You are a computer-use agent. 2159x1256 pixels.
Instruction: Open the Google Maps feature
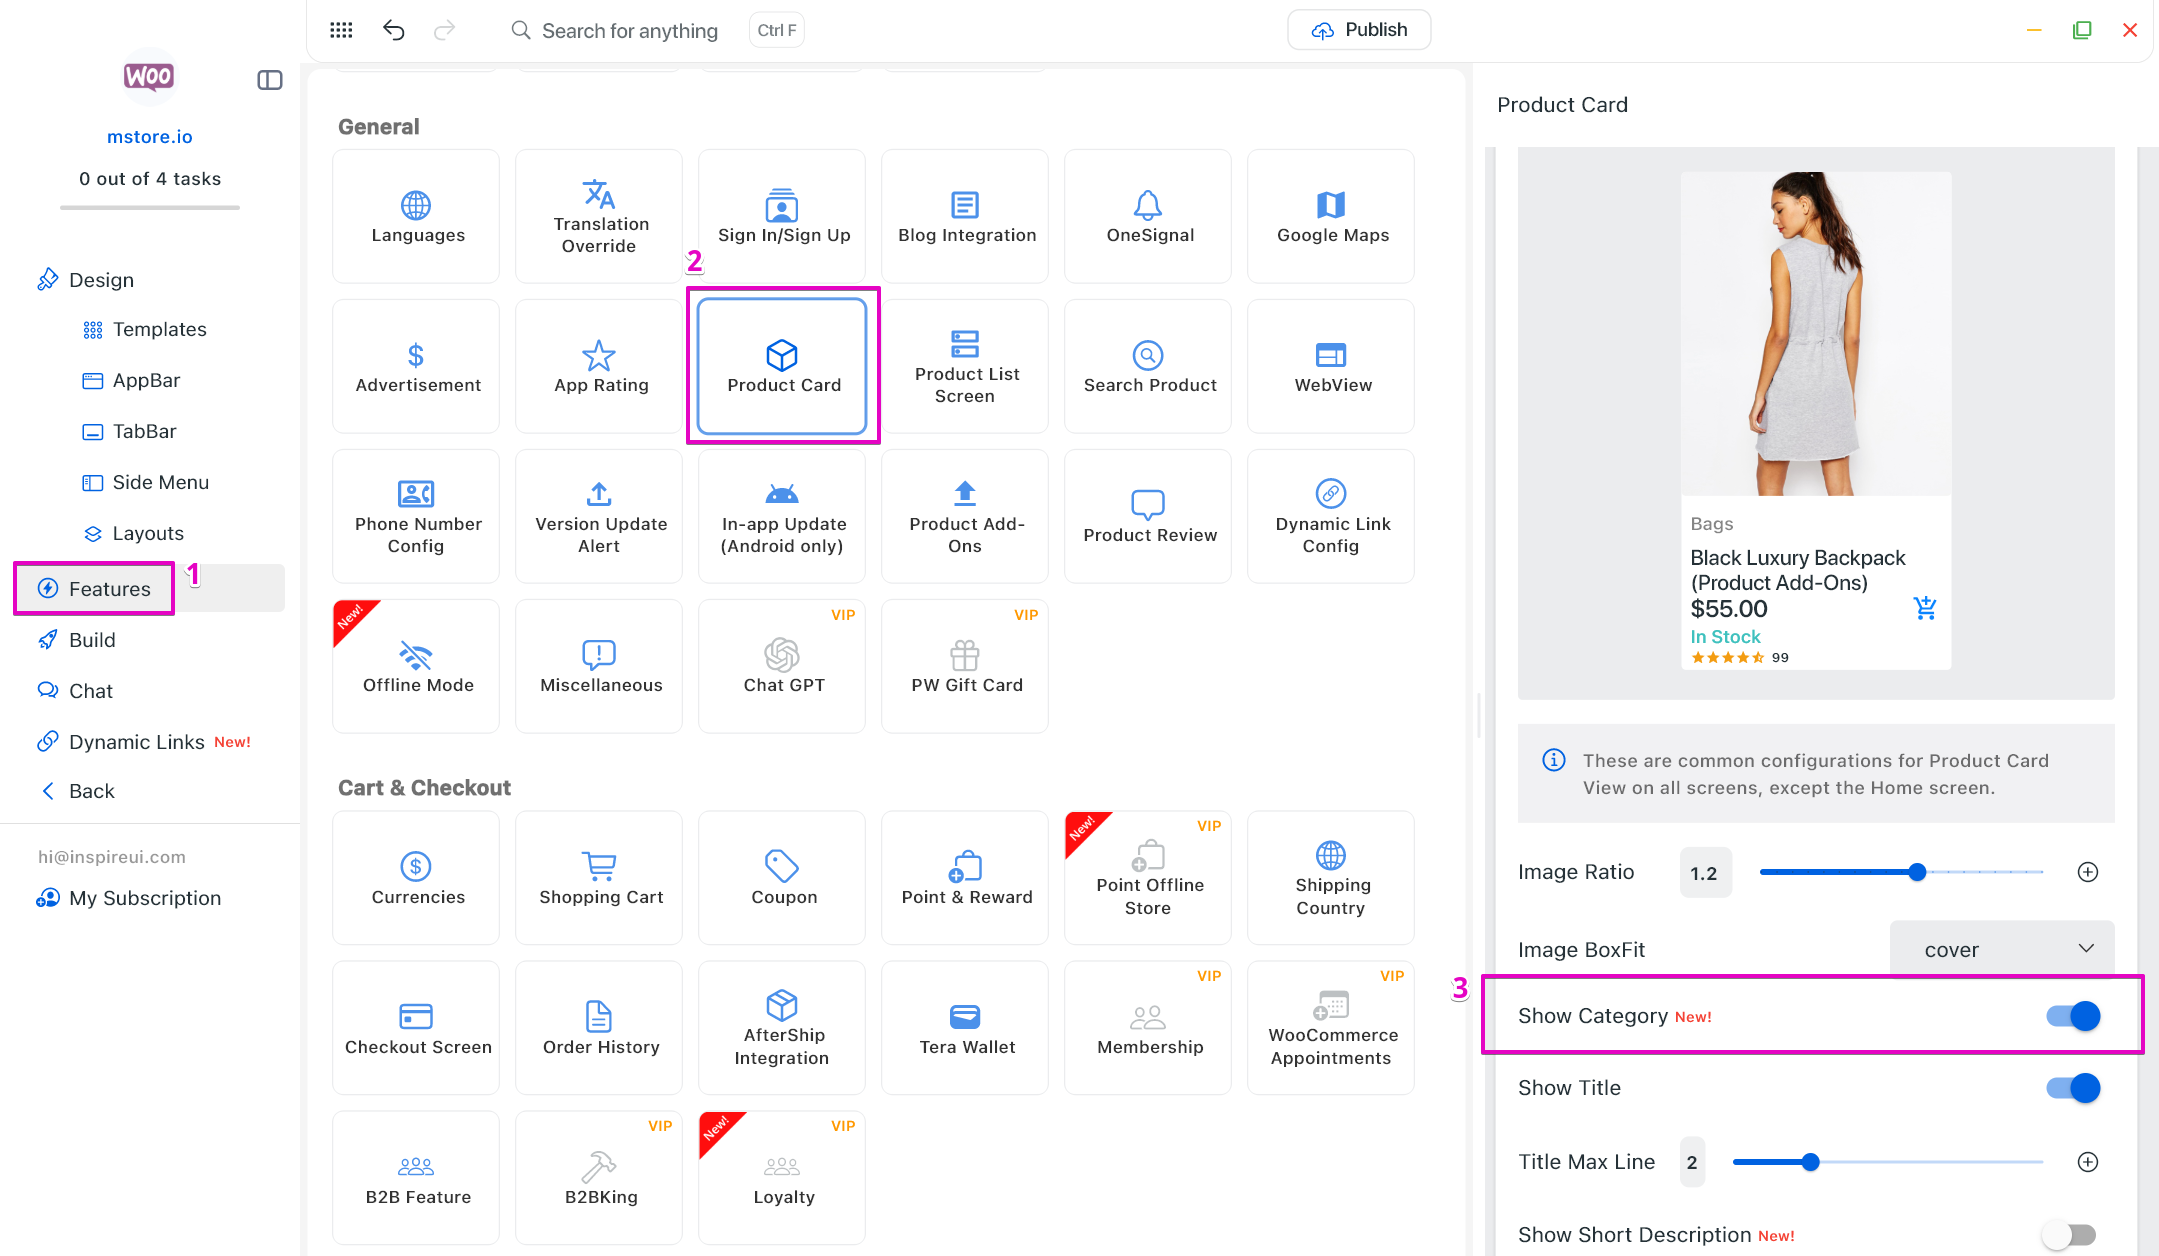1331,216
